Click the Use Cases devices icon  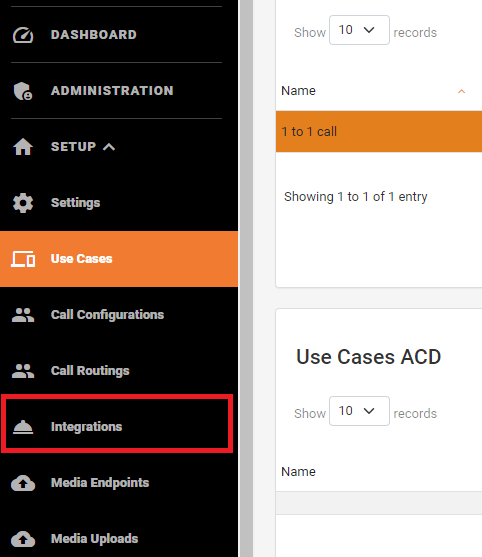[x=23, y=259]
